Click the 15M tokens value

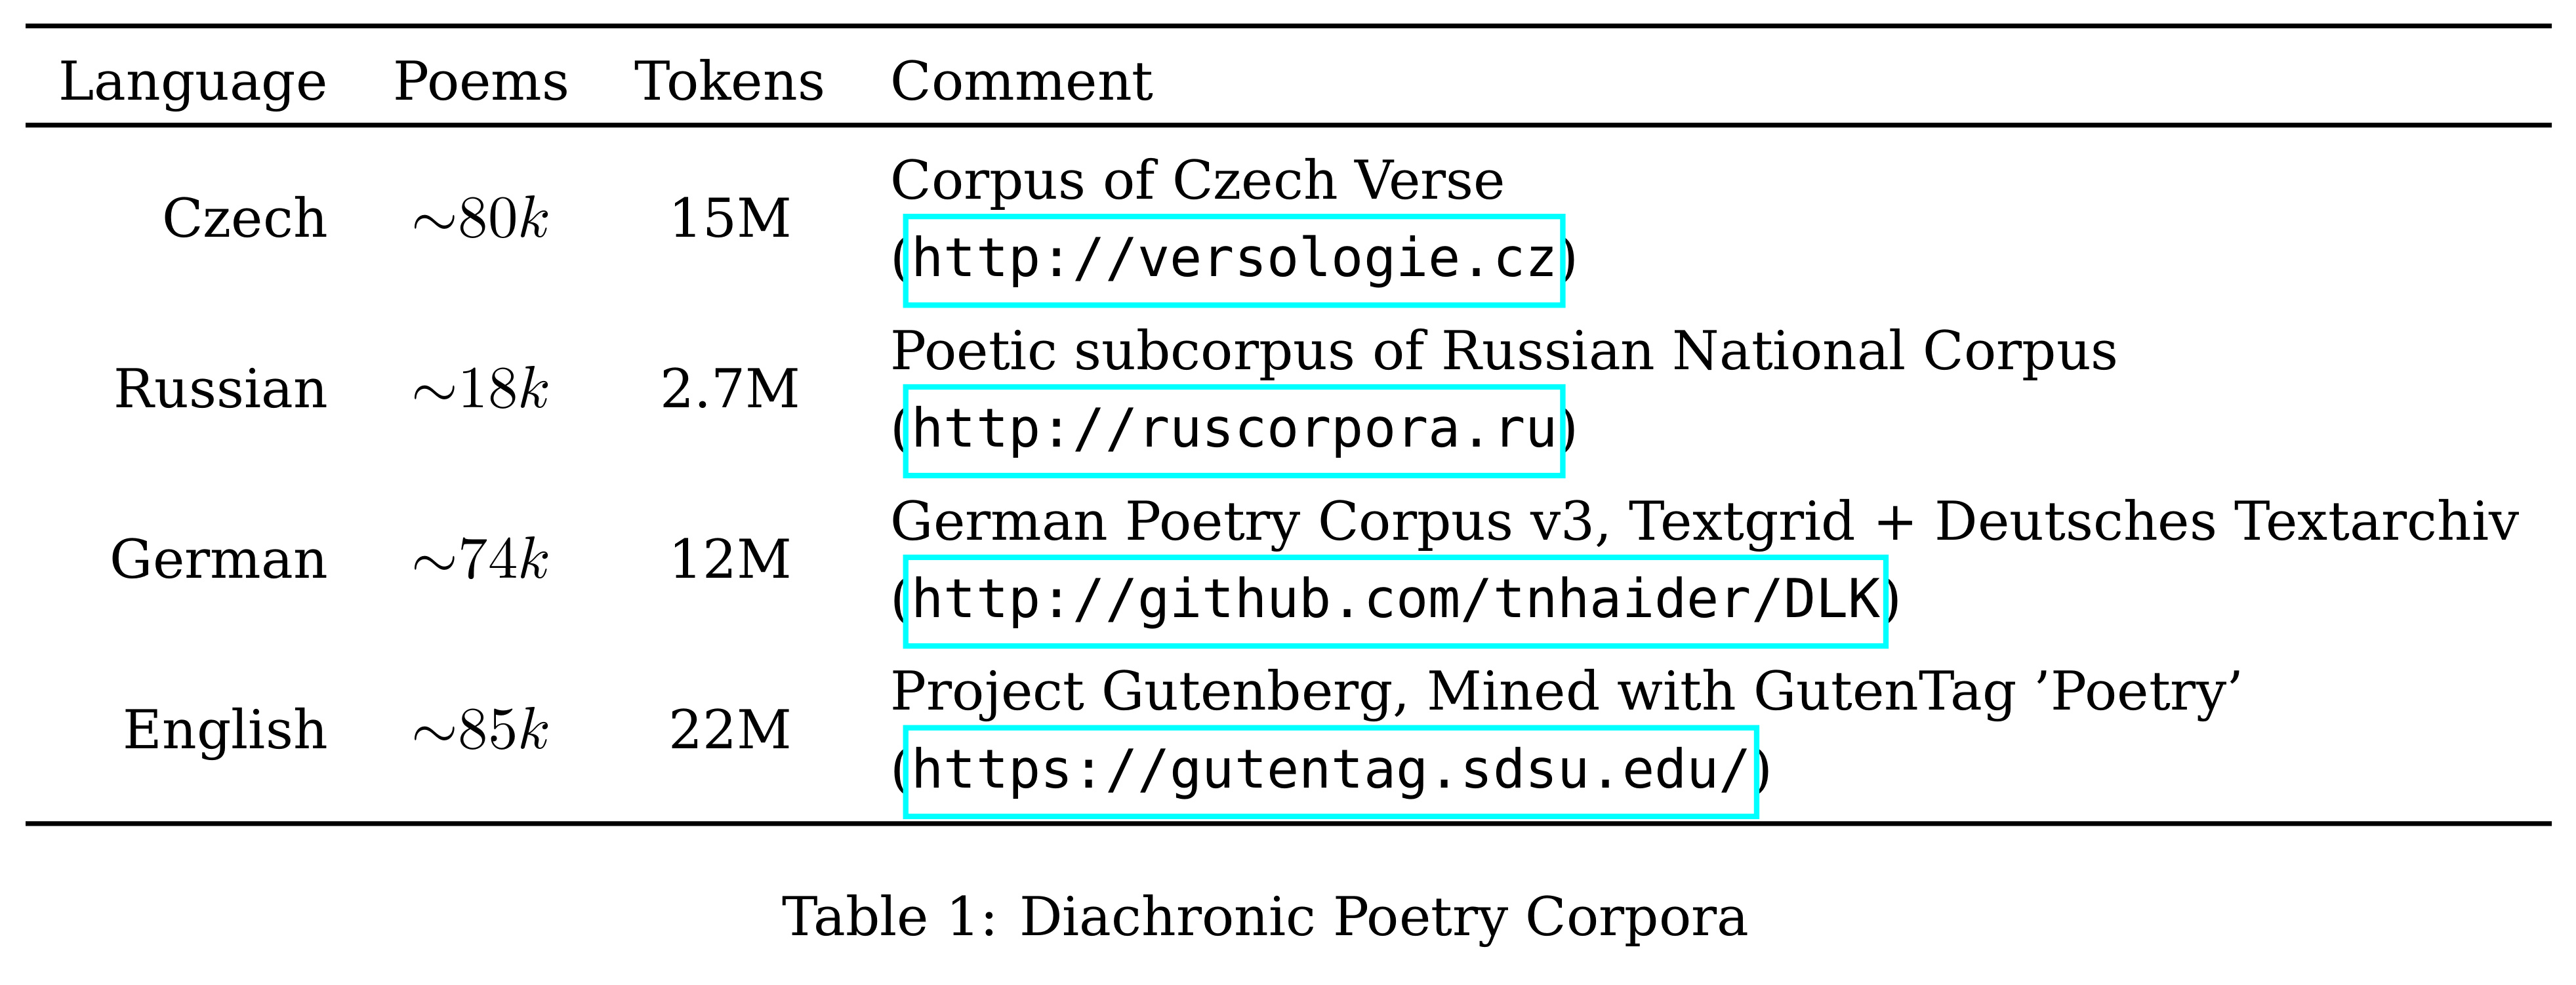pos(730,218)
